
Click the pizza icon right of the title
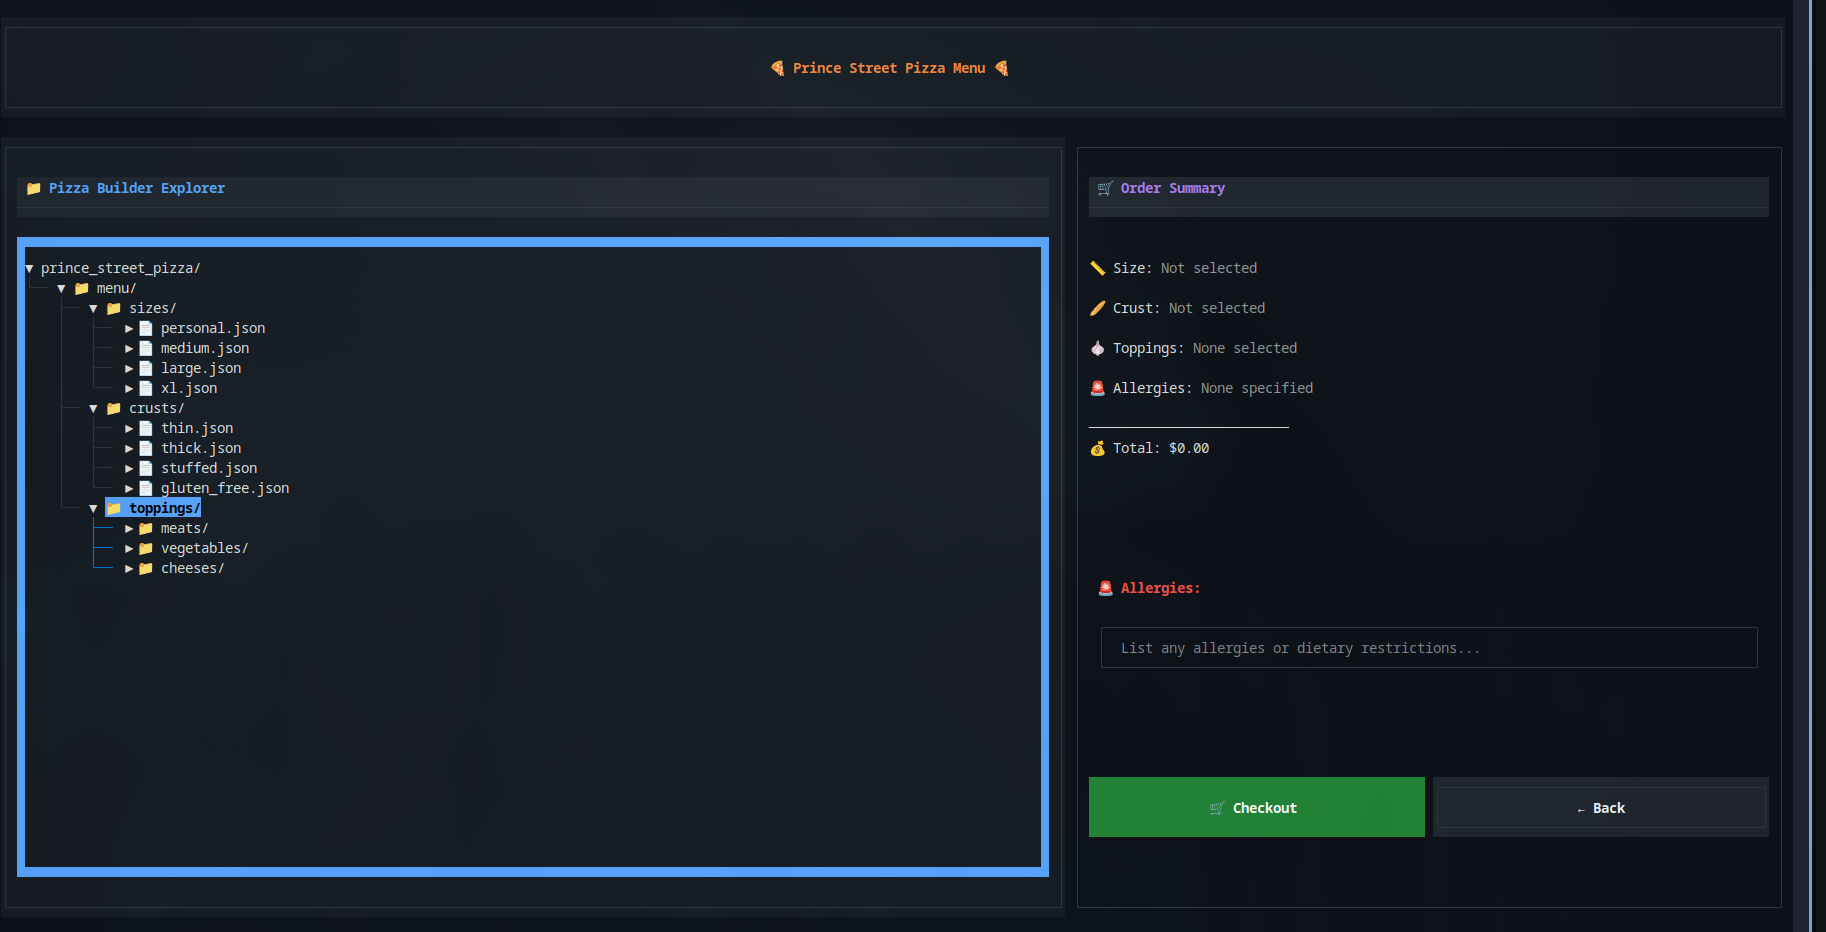pyautogui.click(x=1001, y=69)
